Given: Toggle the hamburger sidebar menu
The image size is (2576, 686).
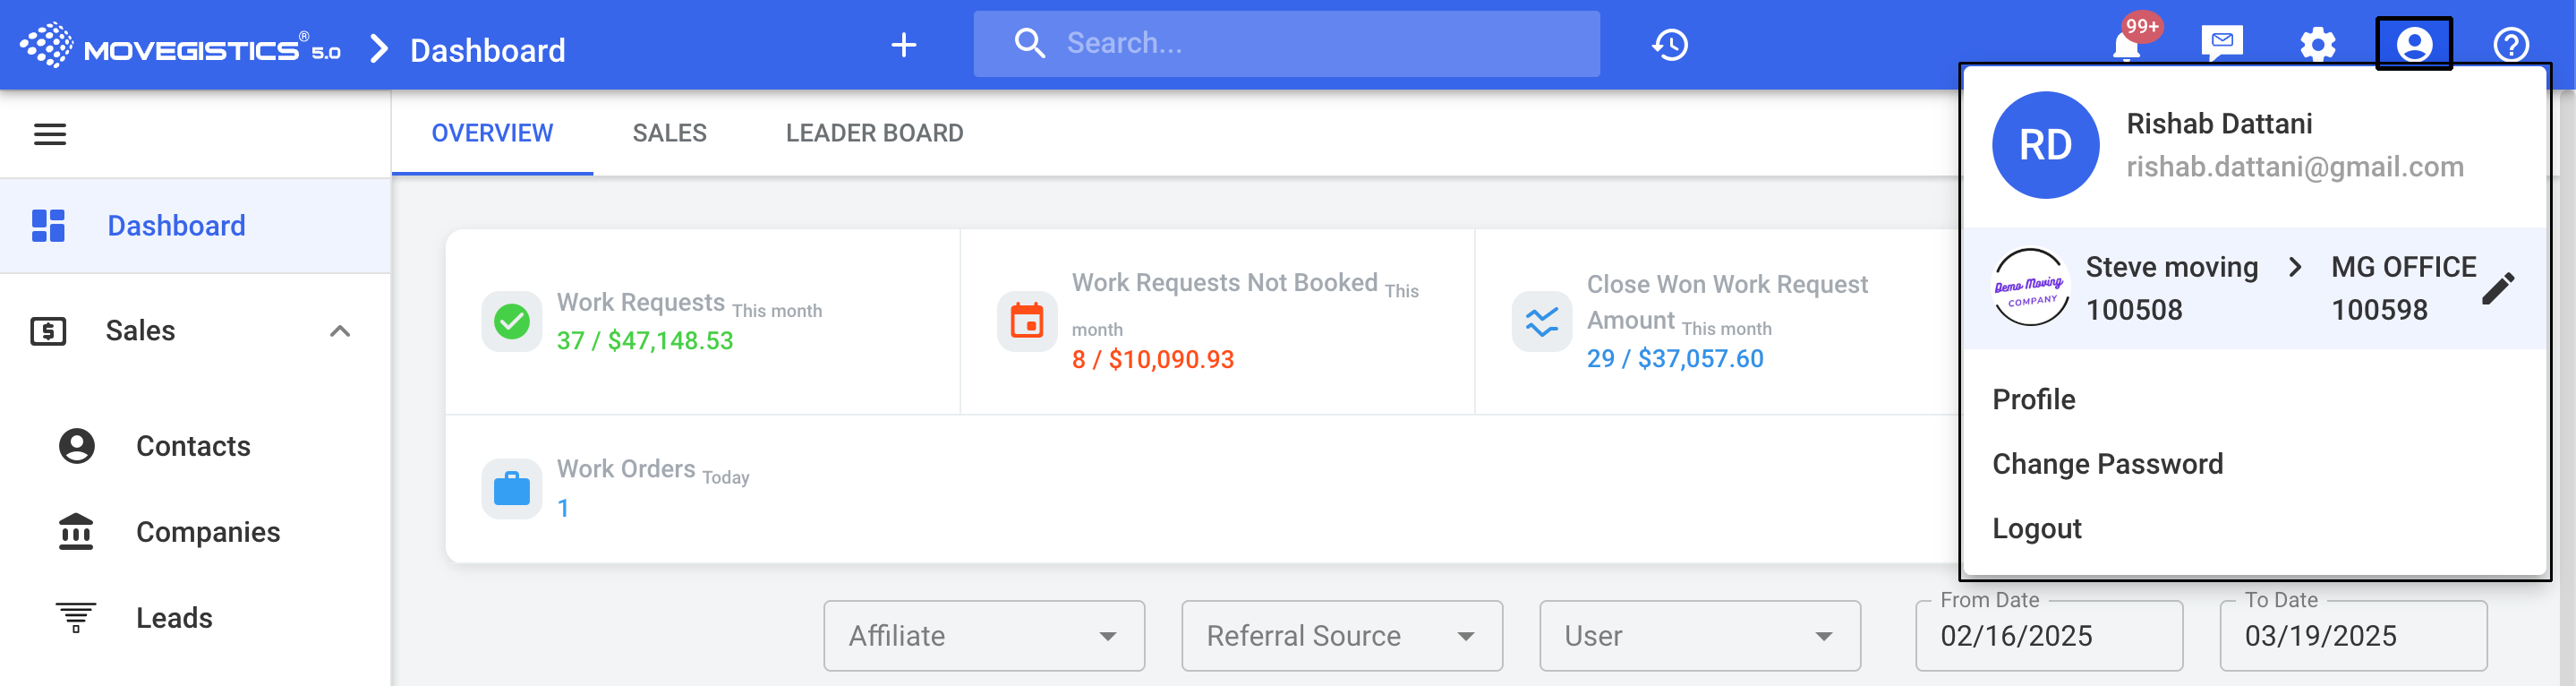Looking at the screenshot, I should (x=50, y=134).
